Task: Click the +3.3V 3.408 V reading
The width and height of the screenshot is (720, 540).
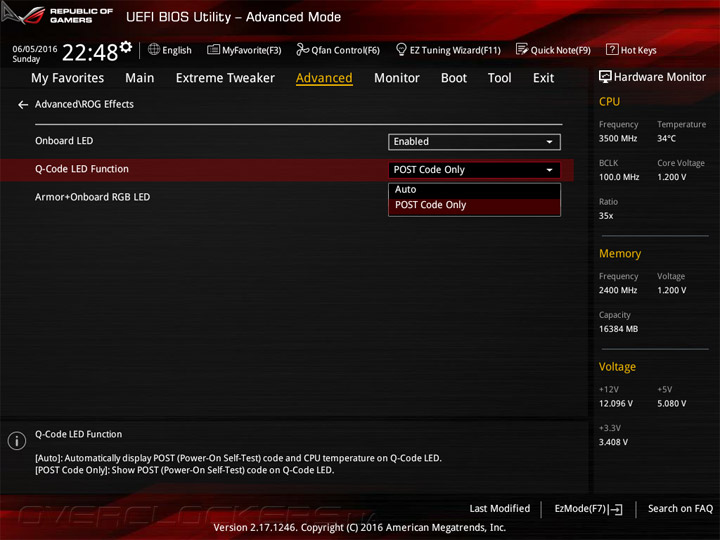Action: click(x=613, y=442)
